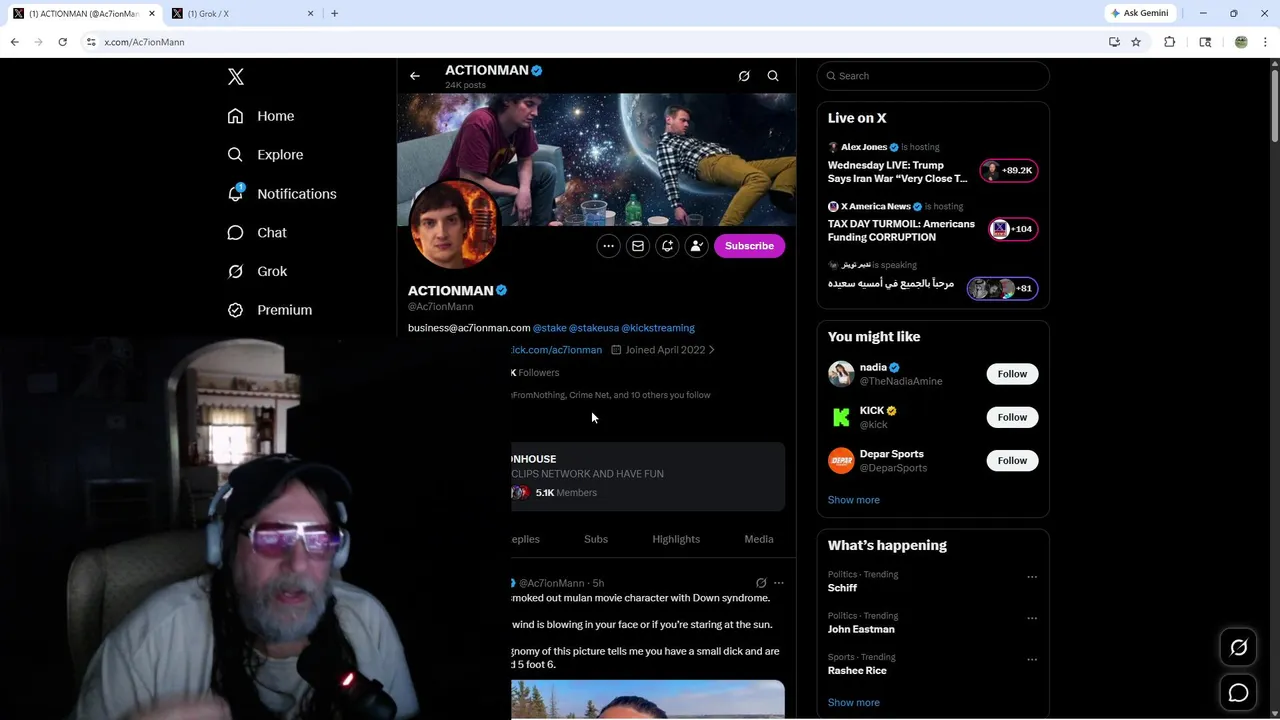1280x720 pixels.
Task: Open the Chat bubble icon in sidebar
Action: pyautogui.click(x=235, y=232)
